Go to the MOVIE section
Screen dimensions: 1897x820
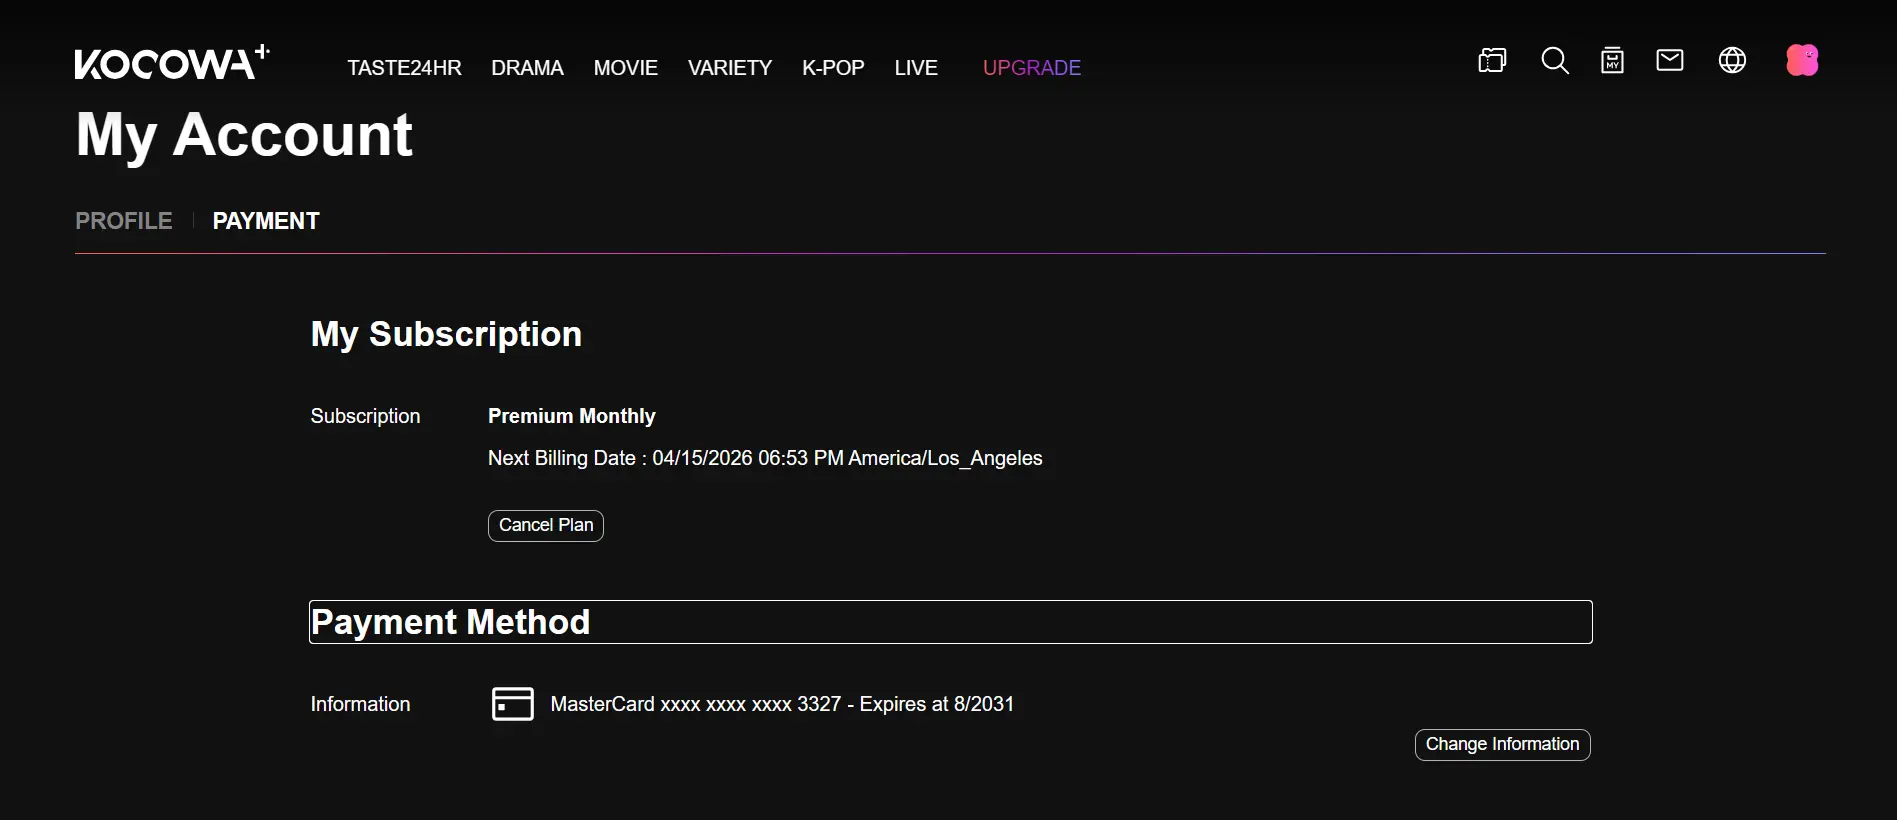tap(626, 68)
